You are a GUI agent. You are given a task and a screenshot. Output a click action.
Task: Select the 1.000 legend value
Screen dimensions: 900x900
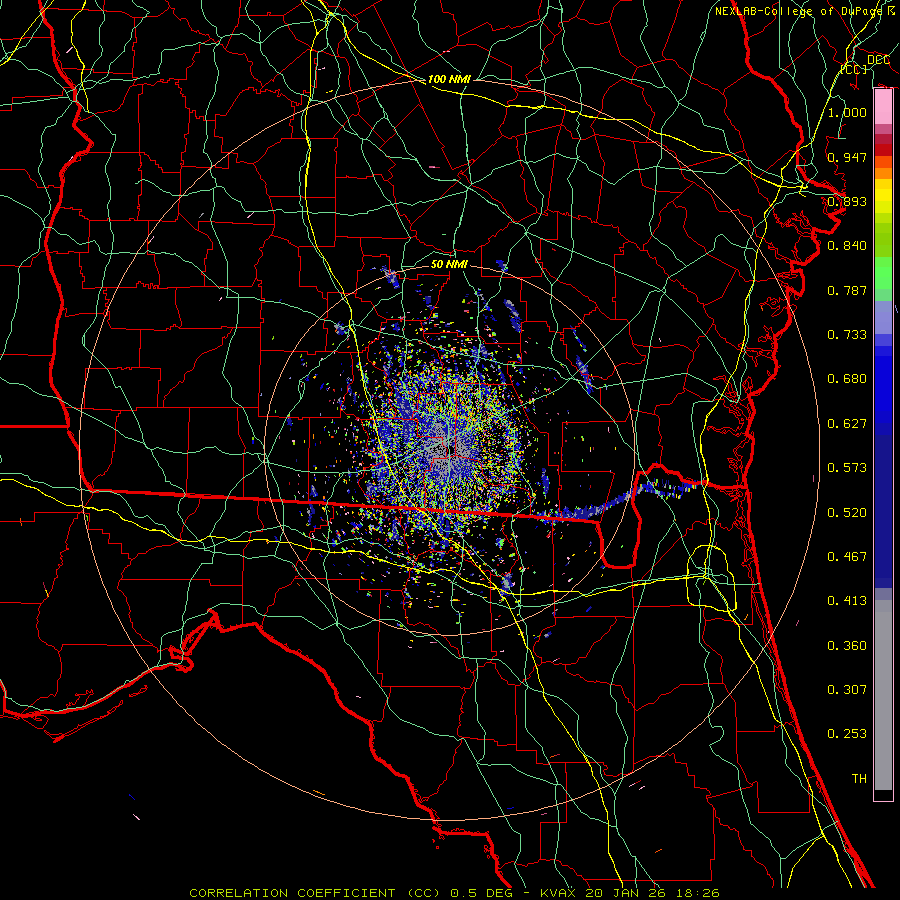(847, 112)
